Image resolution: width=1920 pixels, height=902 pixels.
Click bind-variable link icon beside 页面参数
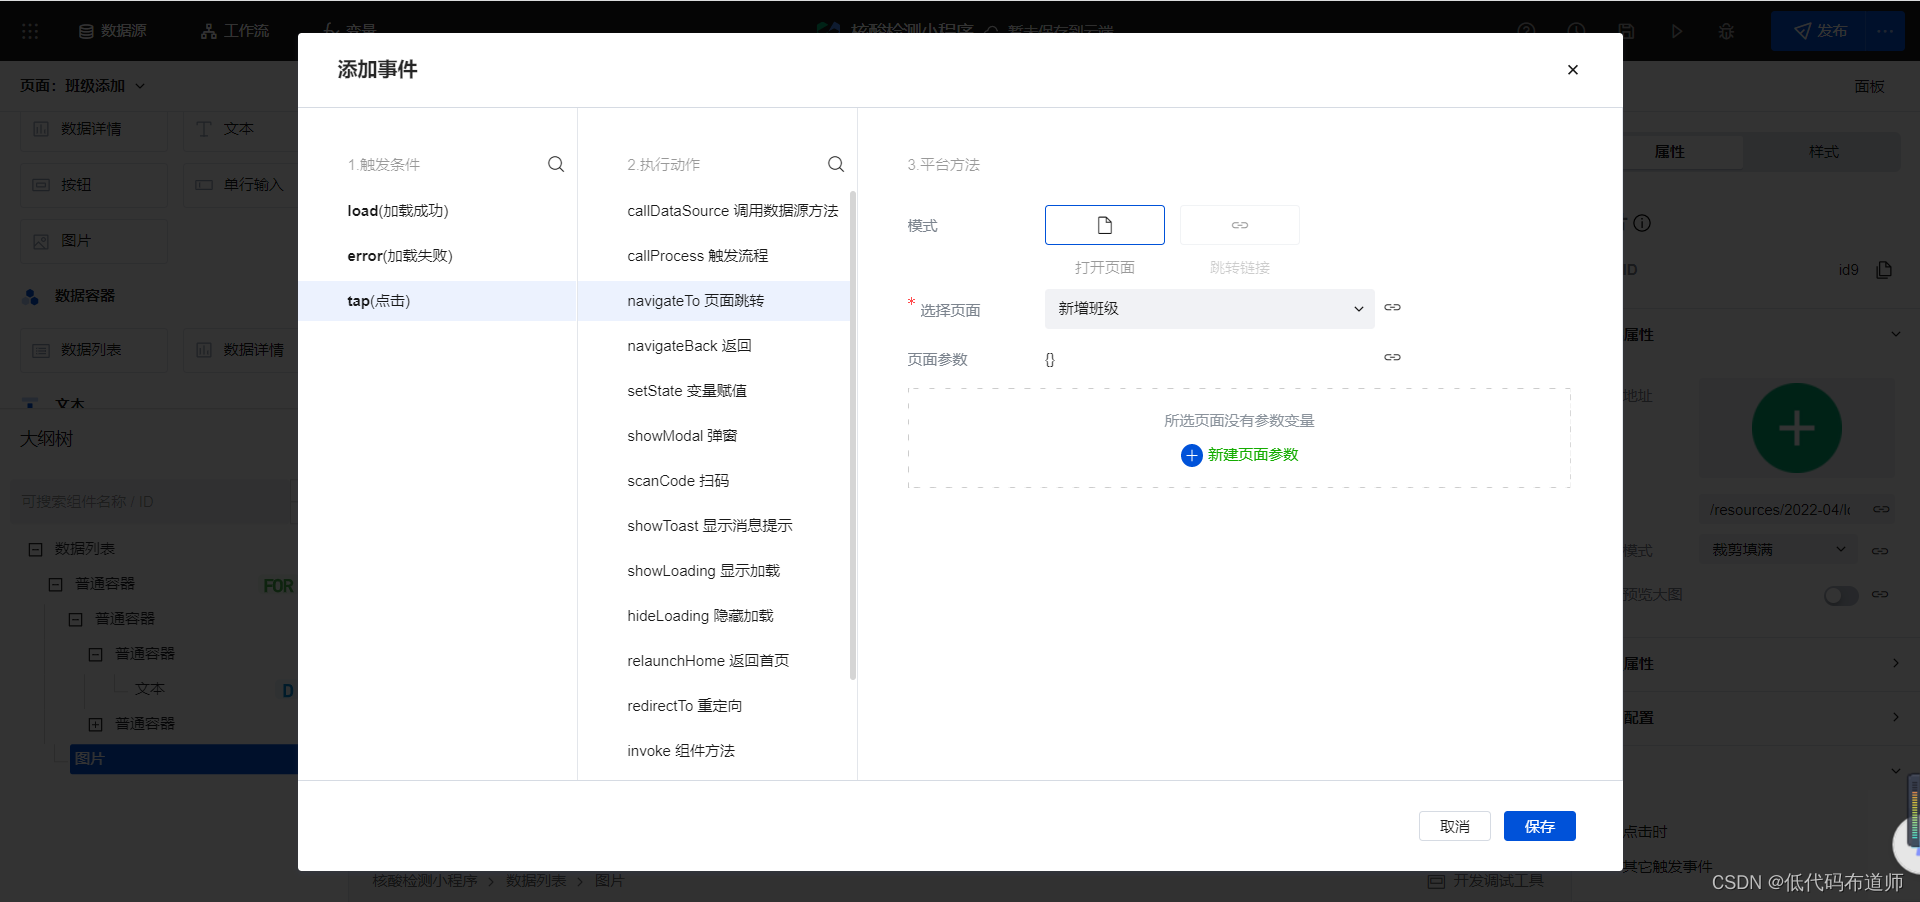(x=1392, y=357)
